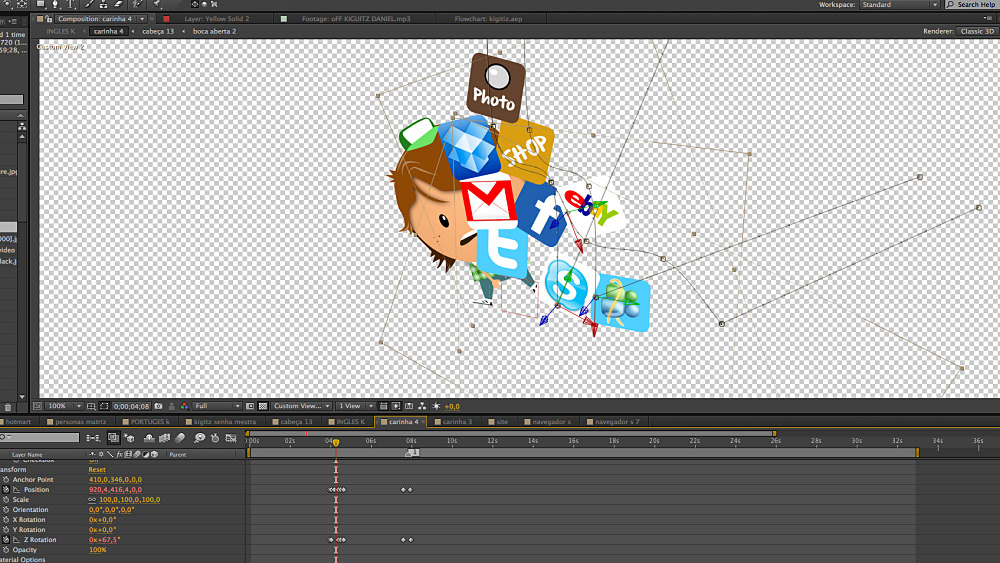
Task: Click the Frame Blending icon in timeline
Action: 165,438
